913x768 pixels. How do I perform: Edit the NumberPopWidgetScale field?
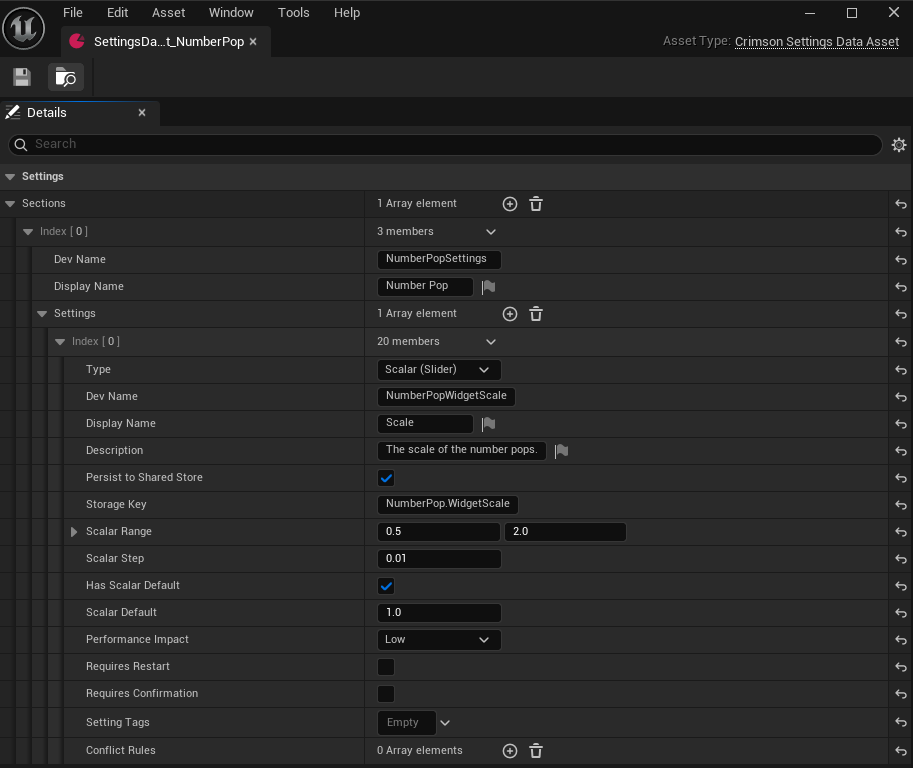click(x=446, y=396)
